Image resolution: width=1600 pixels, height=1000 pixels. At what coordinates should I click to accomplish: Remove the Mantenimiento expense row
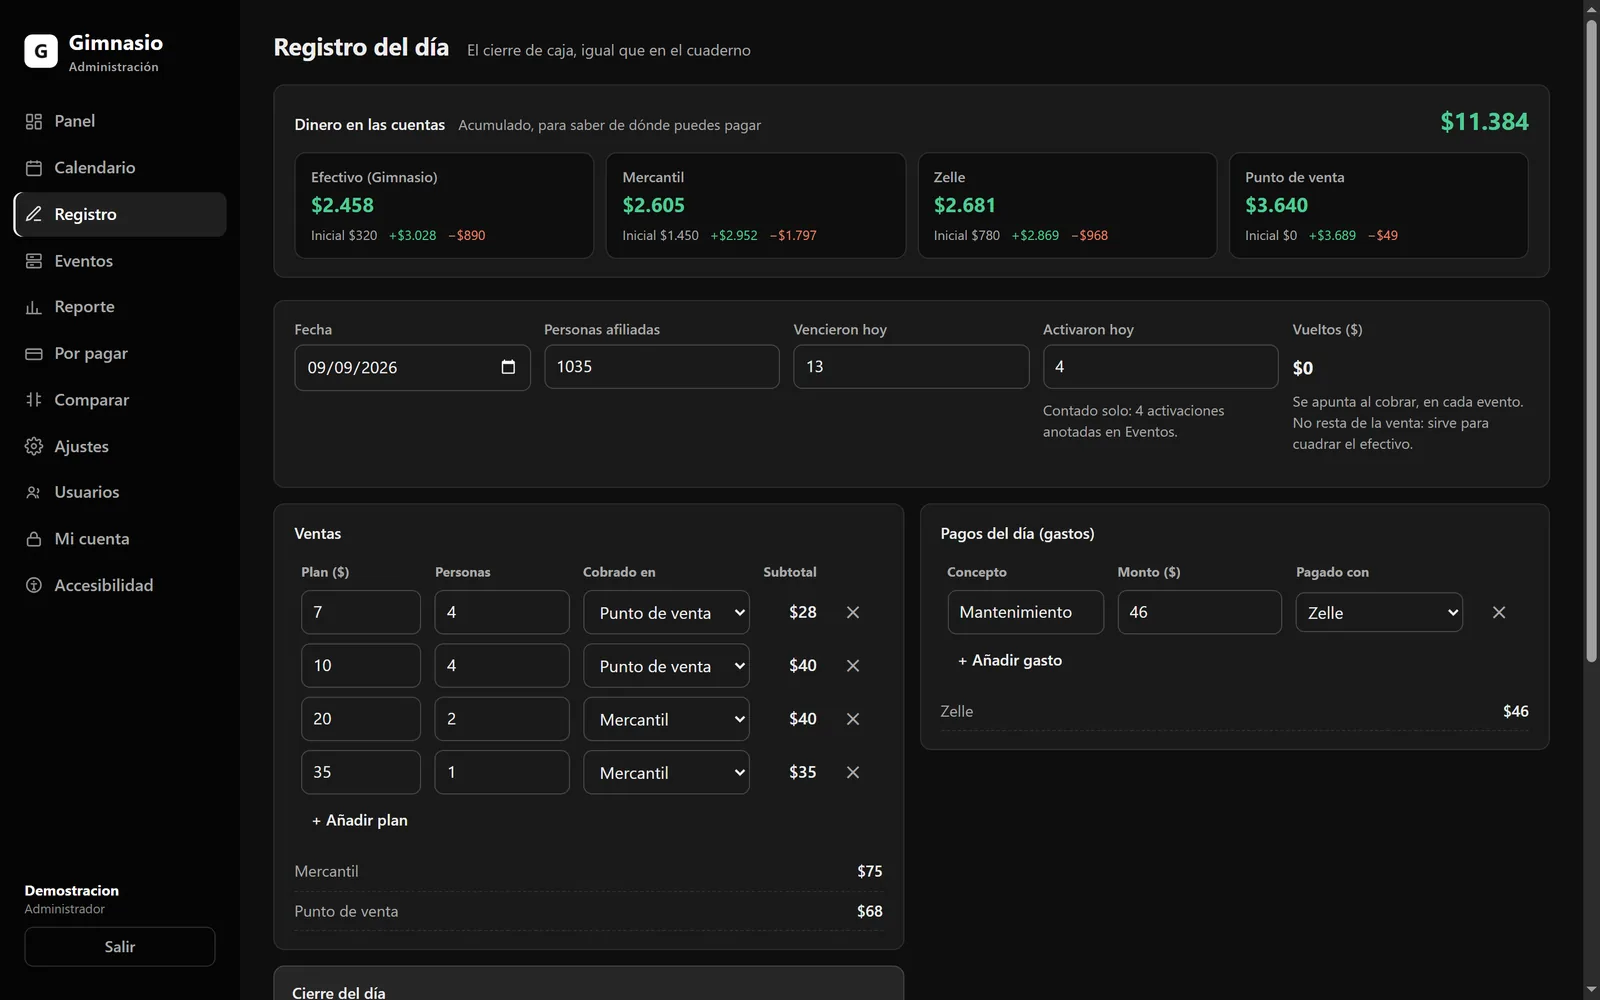click(1499, 612)
